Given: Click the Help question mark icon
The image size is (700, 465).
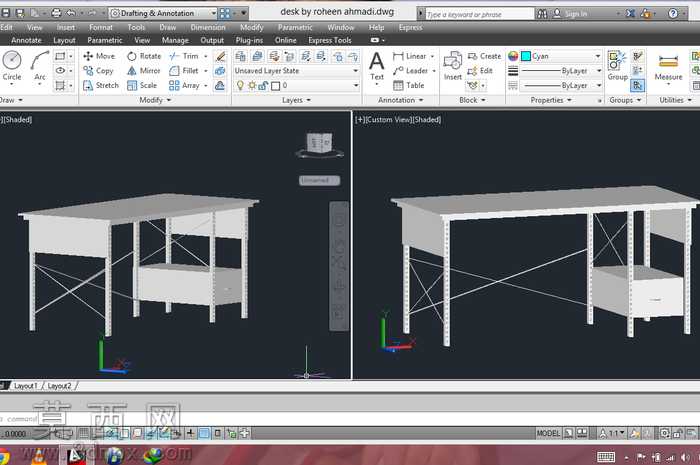Looking at the screenshot, I should tap(673, 14).
